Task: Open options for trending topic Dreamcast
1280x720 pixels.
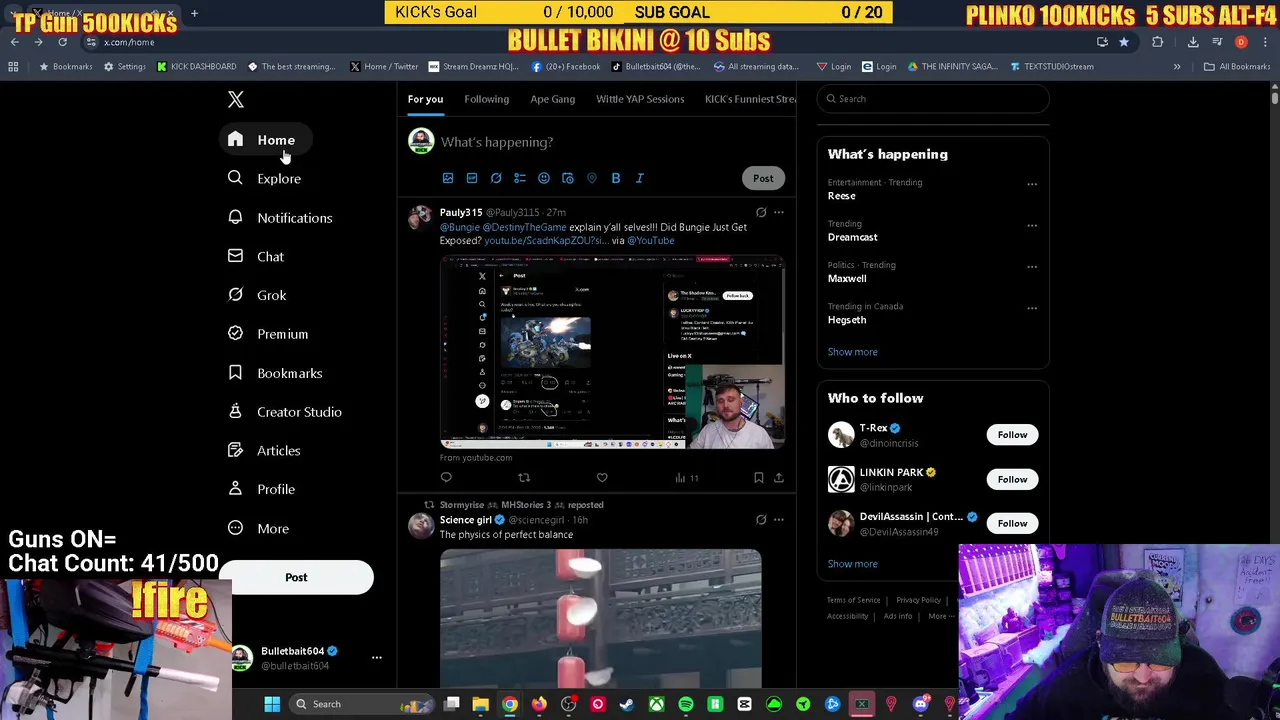Action: coord(1032,225)
